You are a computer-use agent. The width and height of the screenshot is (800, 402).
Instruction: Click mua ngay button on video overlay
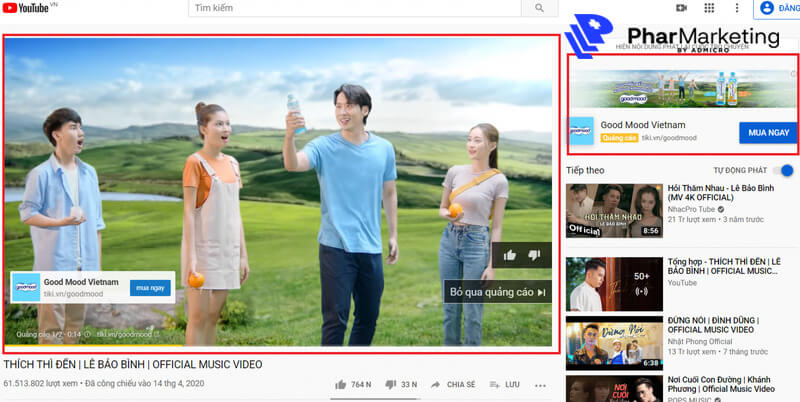point(150,288)
